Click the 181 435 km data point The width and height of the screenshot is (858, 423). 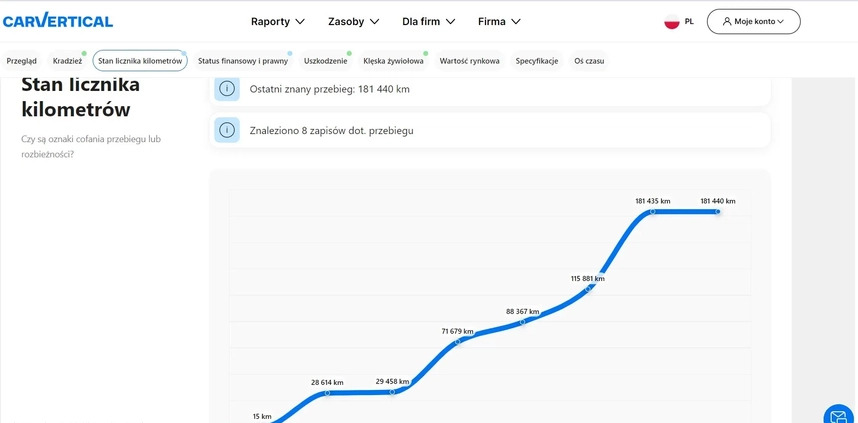click(653, 212)
